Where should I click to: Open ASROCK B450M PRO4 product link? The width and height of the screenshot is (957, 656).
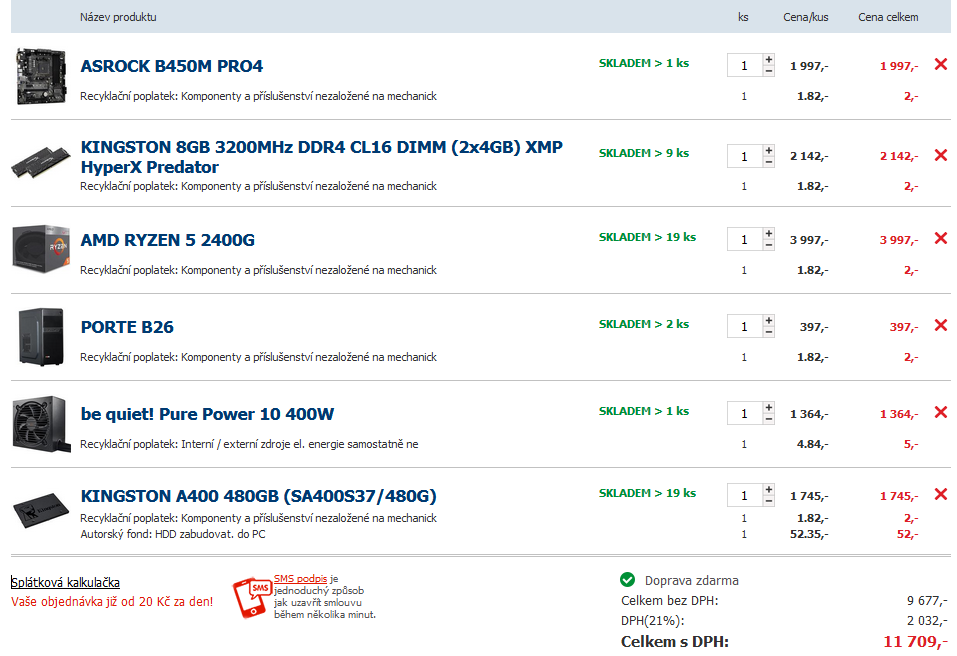(172, 66)
